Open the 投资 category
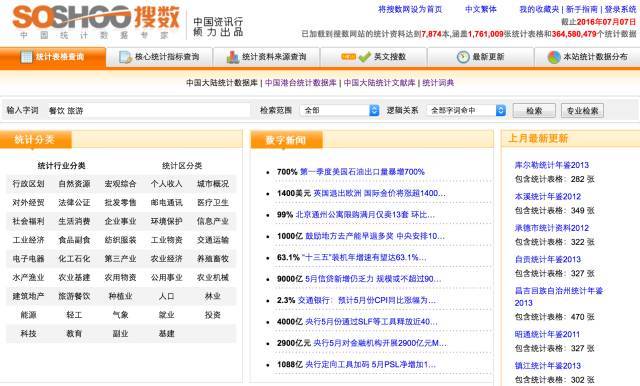The image size is (640, 386). 213,315
